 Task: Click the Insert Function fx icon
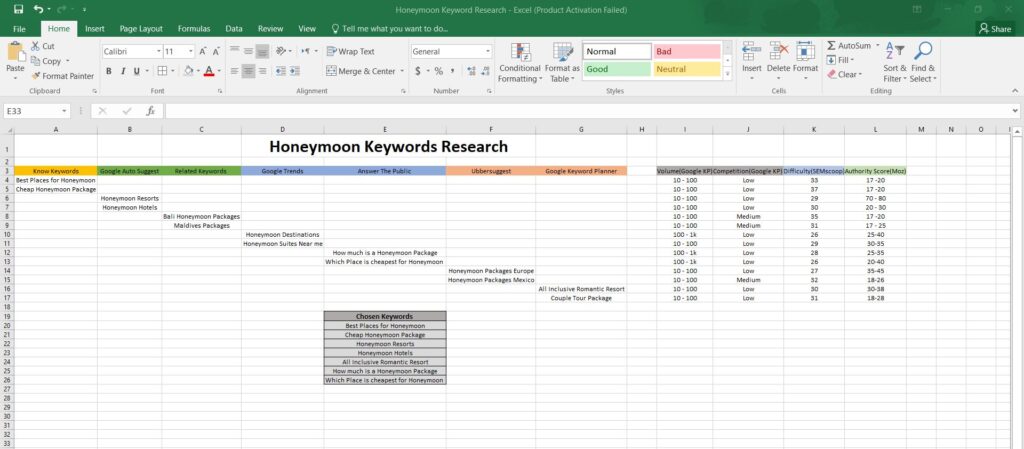[150, 111]
